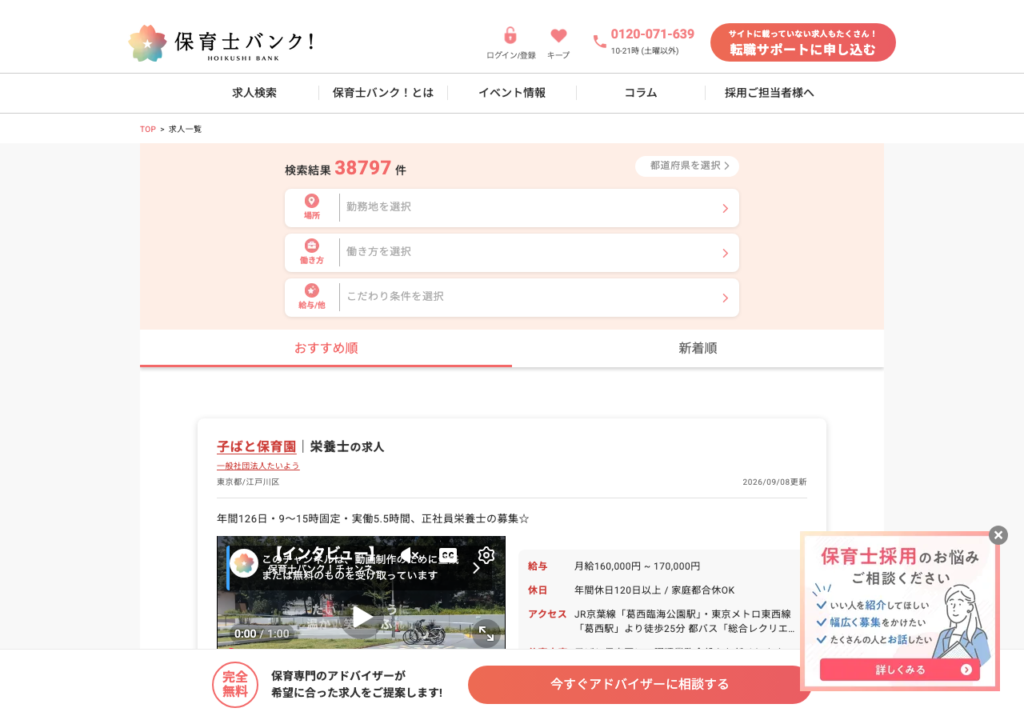Image resolution: width=1024 pixels, height=720 pixels.
Task: Toggle video closed captions CC
Action: (448, 555)
